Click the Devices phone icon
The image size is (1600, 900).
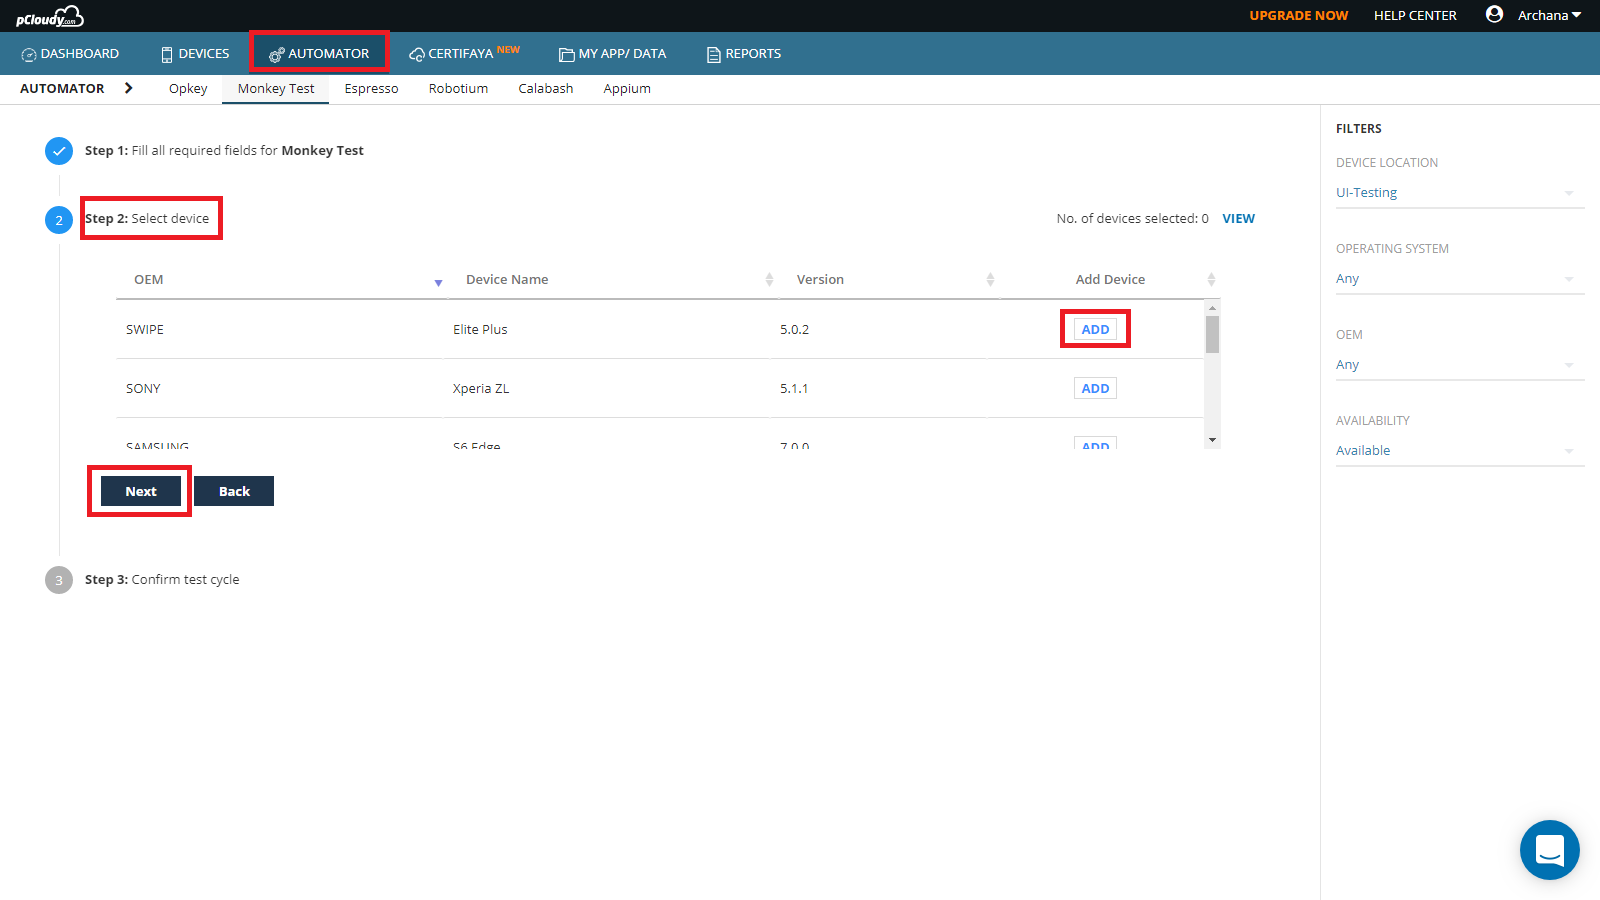(x=167, y=54)
